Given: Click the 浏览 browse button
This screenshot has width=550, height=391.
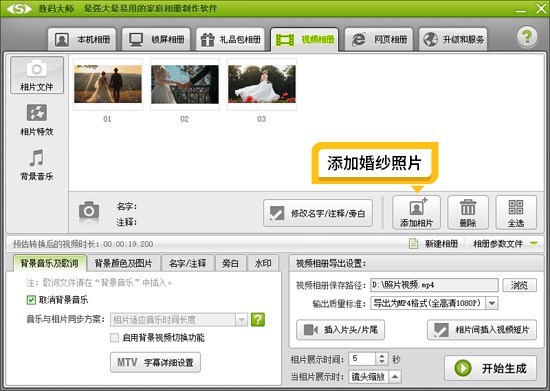Looking at the screenshot, I should point(519,285).
